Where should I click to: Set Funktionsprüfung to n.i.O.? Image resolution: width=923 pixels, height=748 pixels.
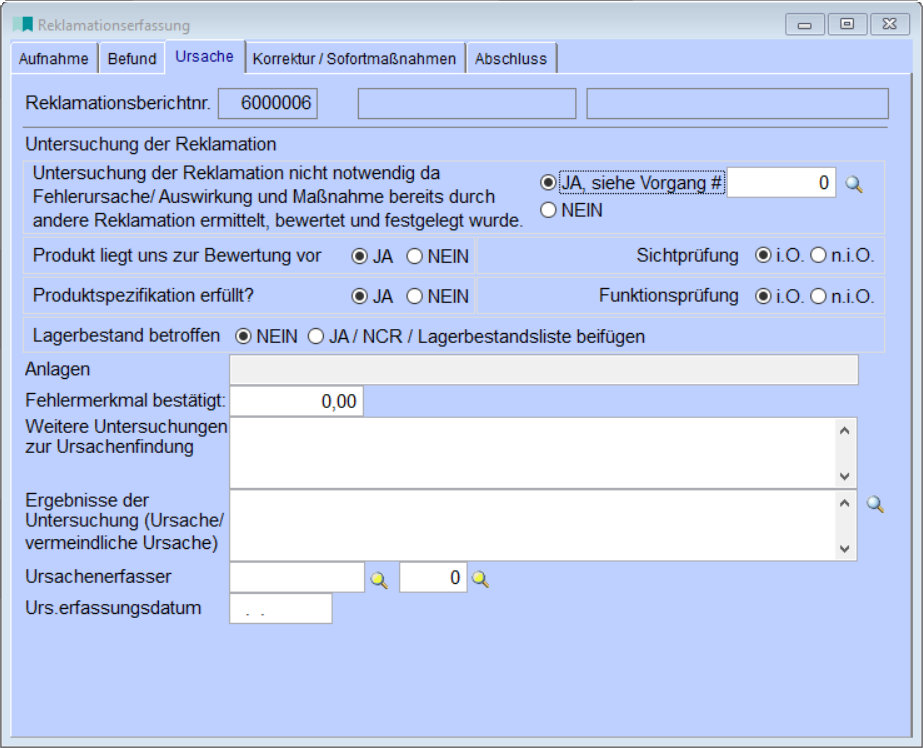[x=818, y=296]
